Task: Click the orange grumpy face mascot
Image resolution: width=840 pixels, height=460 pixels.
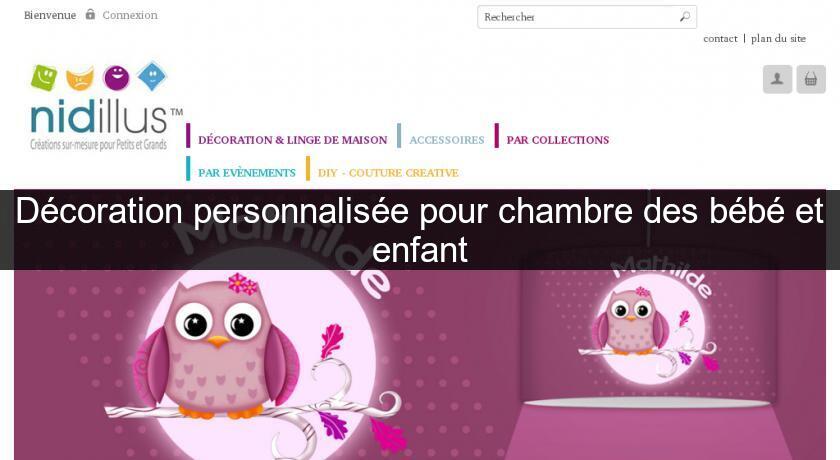Action: click(80, 78)
